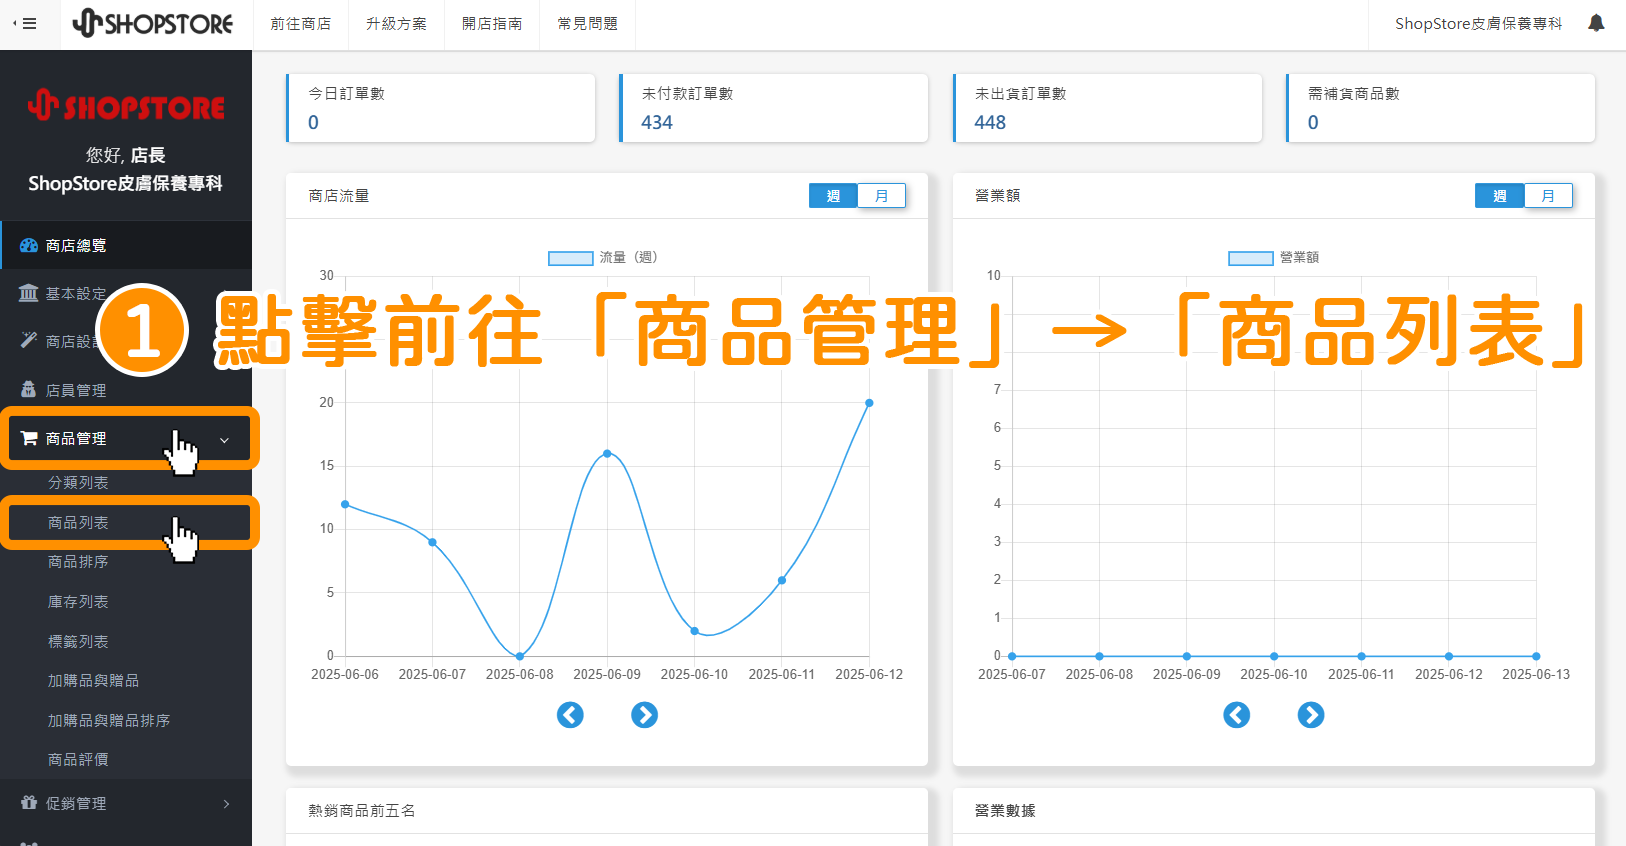This screenshot has height=846, width=1626.
Task: Click 需補貨商品數 stat card
Action: click(x=1441, y=108)
